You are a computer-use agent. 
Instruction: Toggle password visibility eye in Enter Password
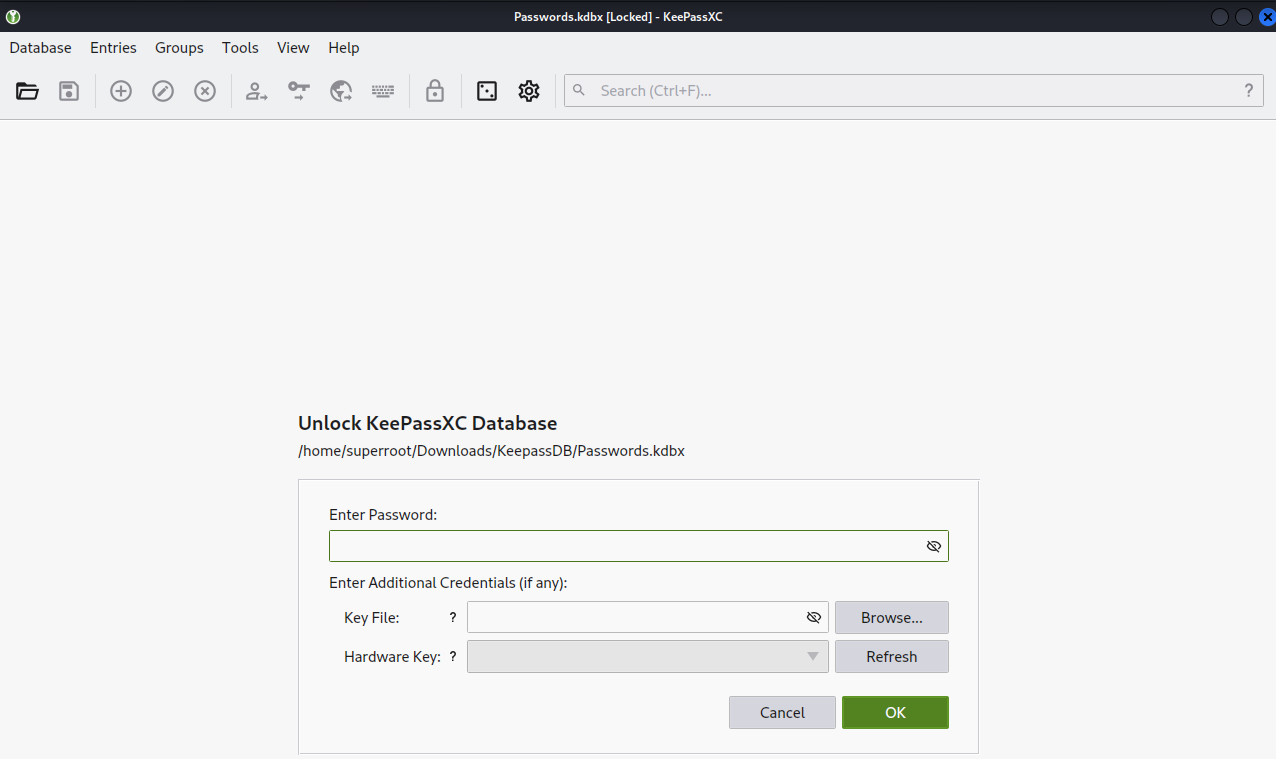[934, 546]
